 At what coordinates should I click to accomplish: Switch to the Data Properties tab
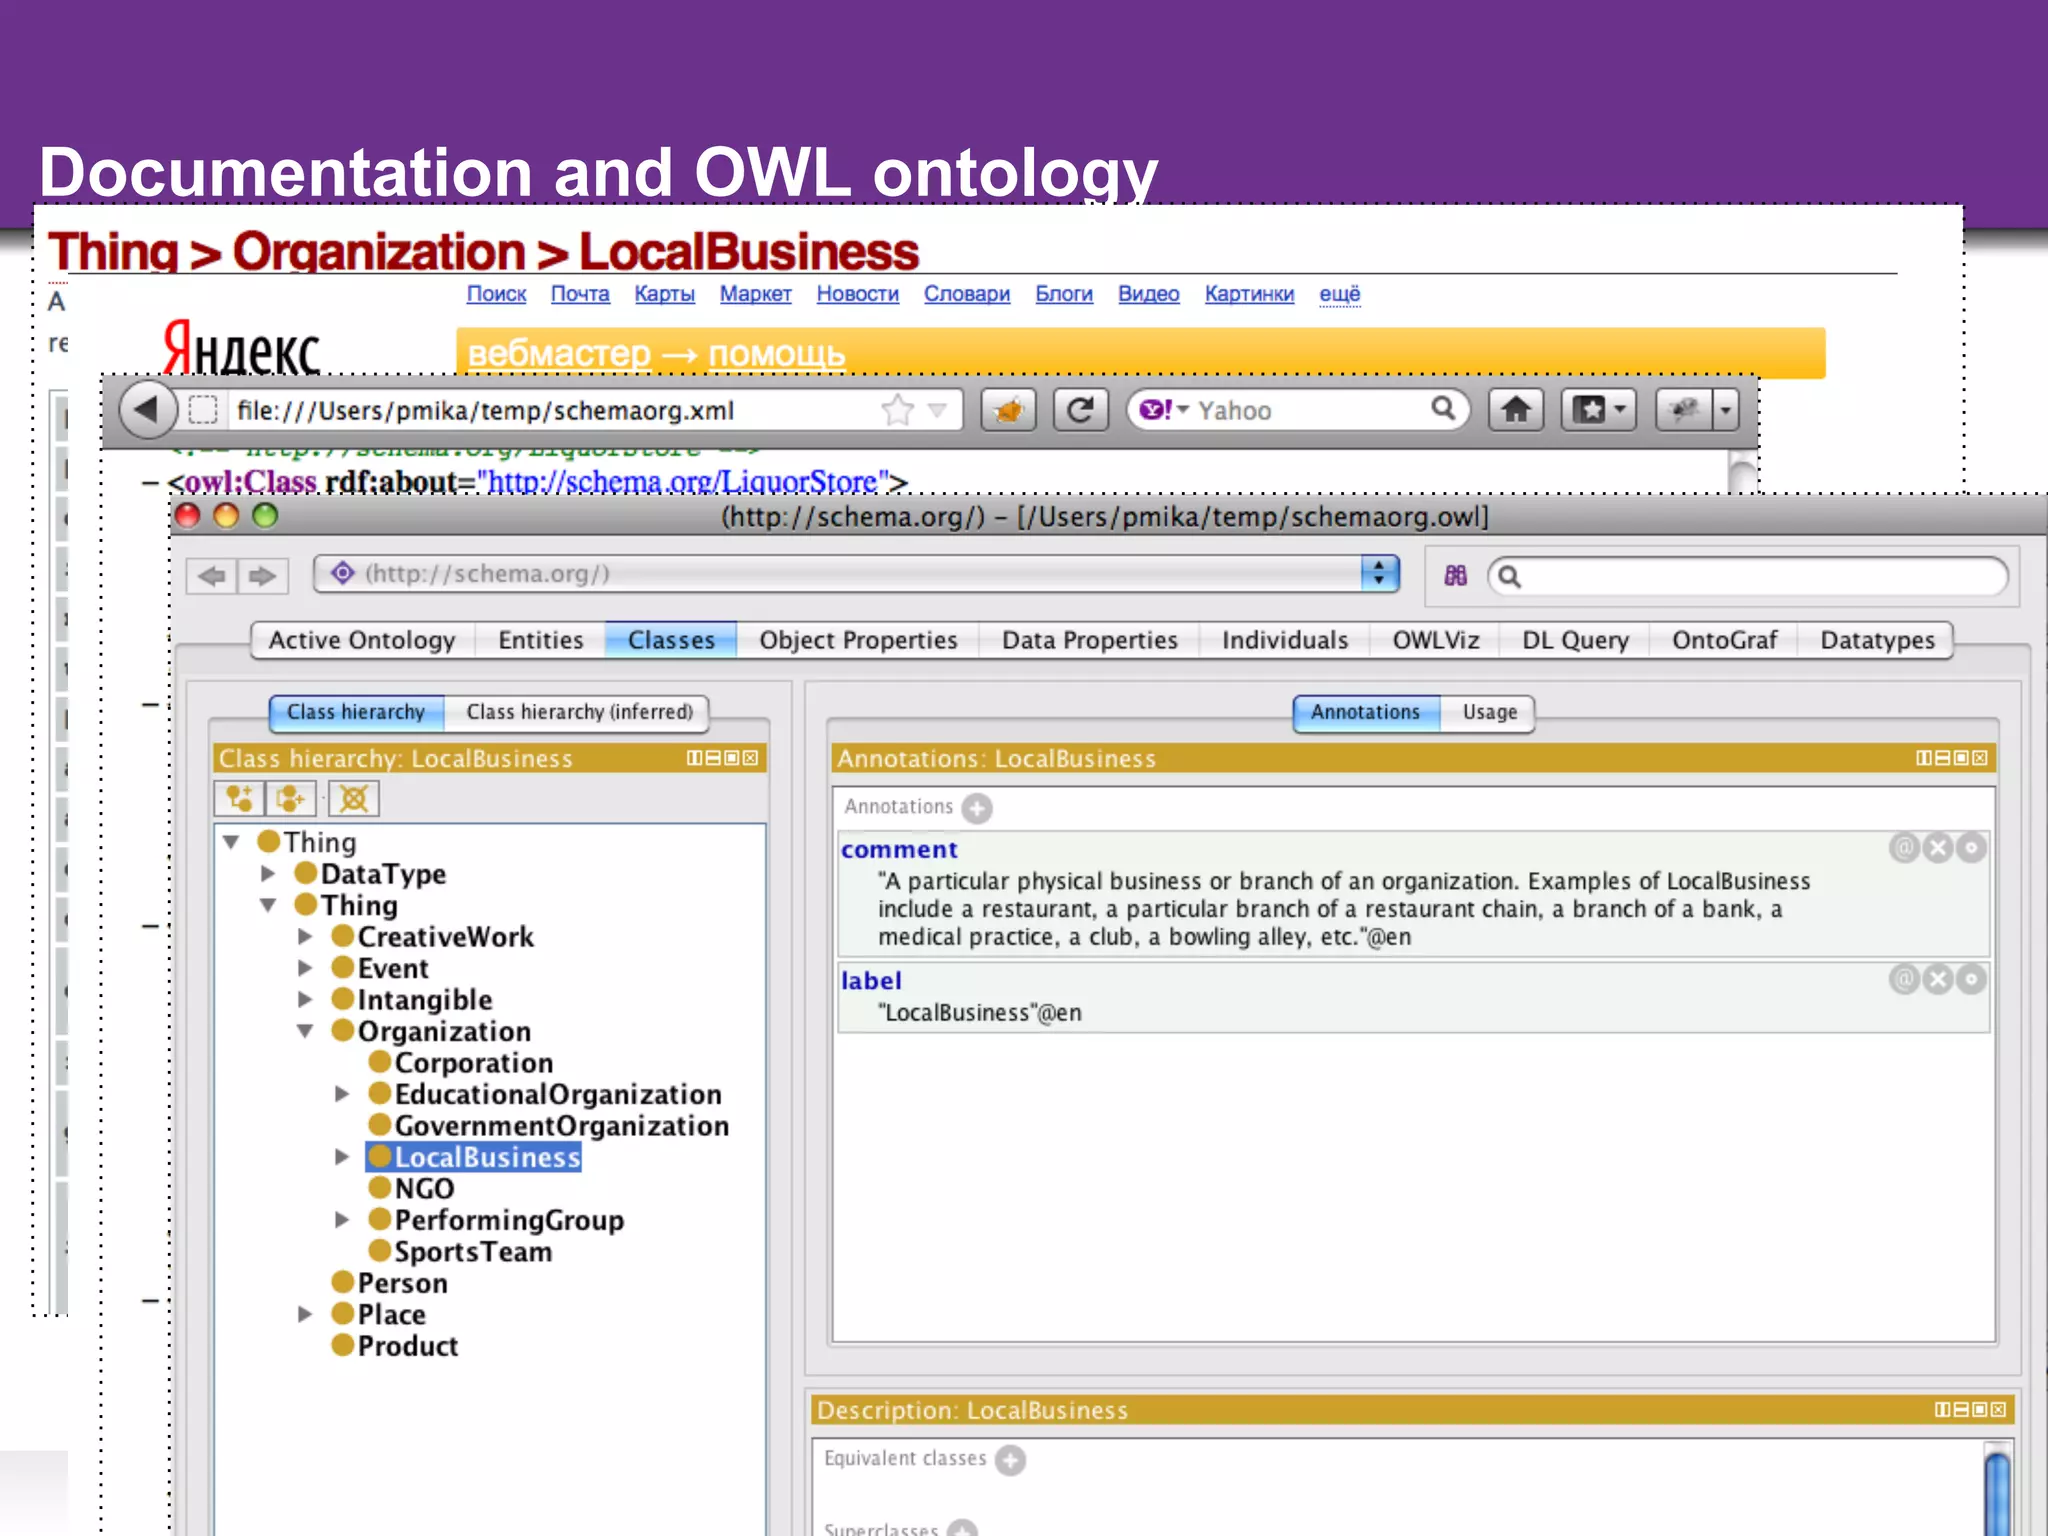click(1090, 640)
